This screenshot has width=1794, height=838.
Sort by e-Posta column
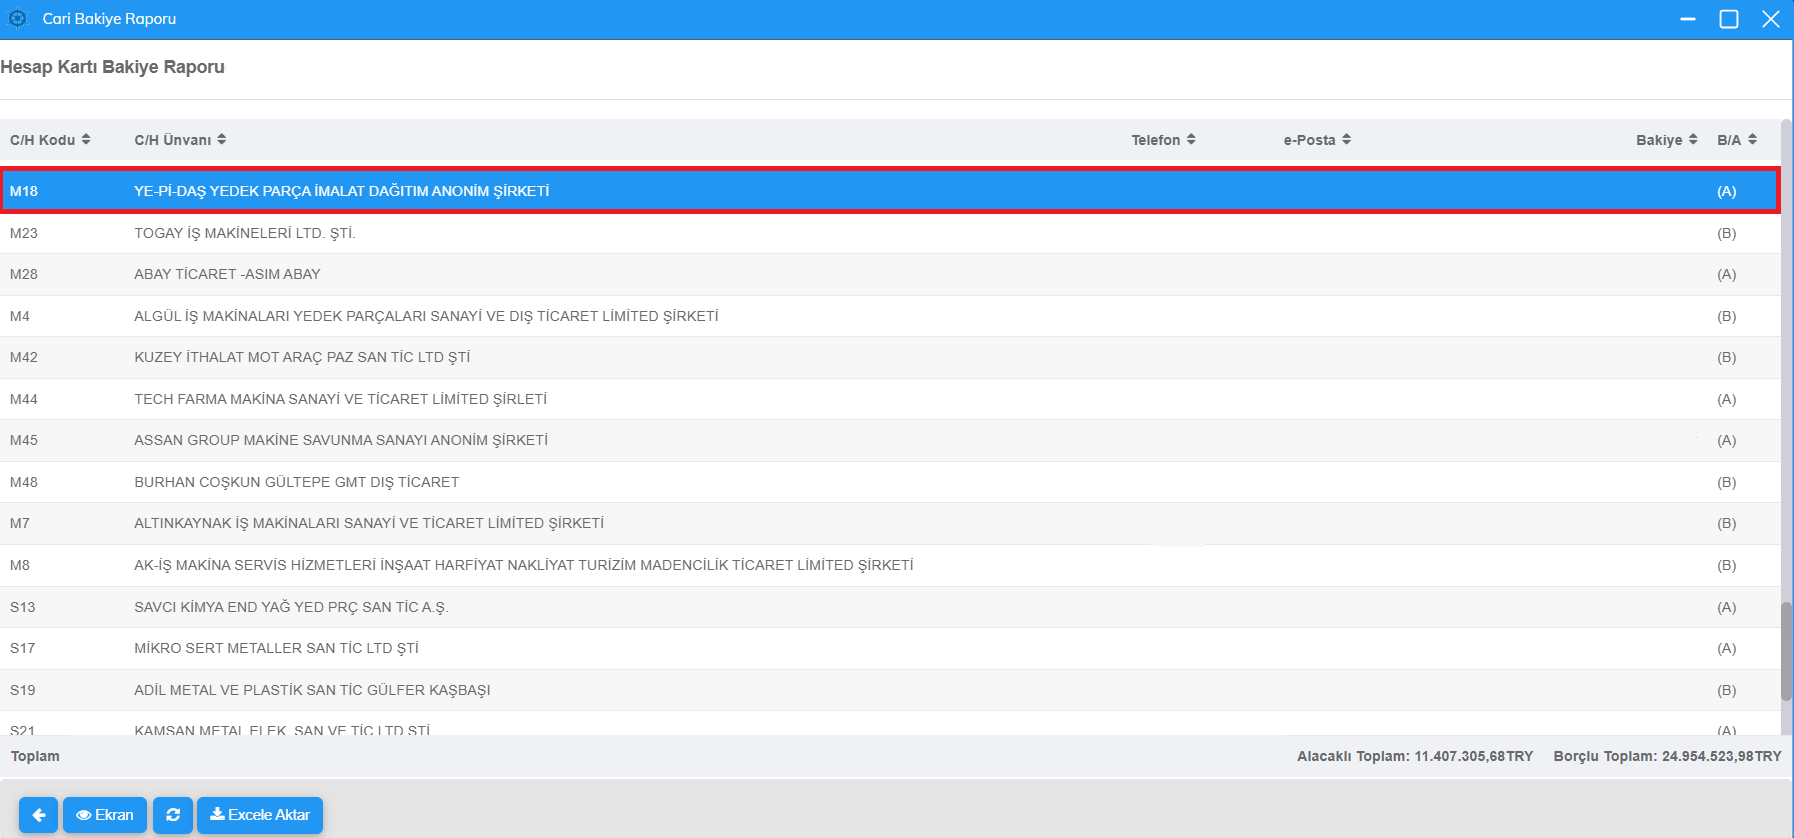(1317, 140)
